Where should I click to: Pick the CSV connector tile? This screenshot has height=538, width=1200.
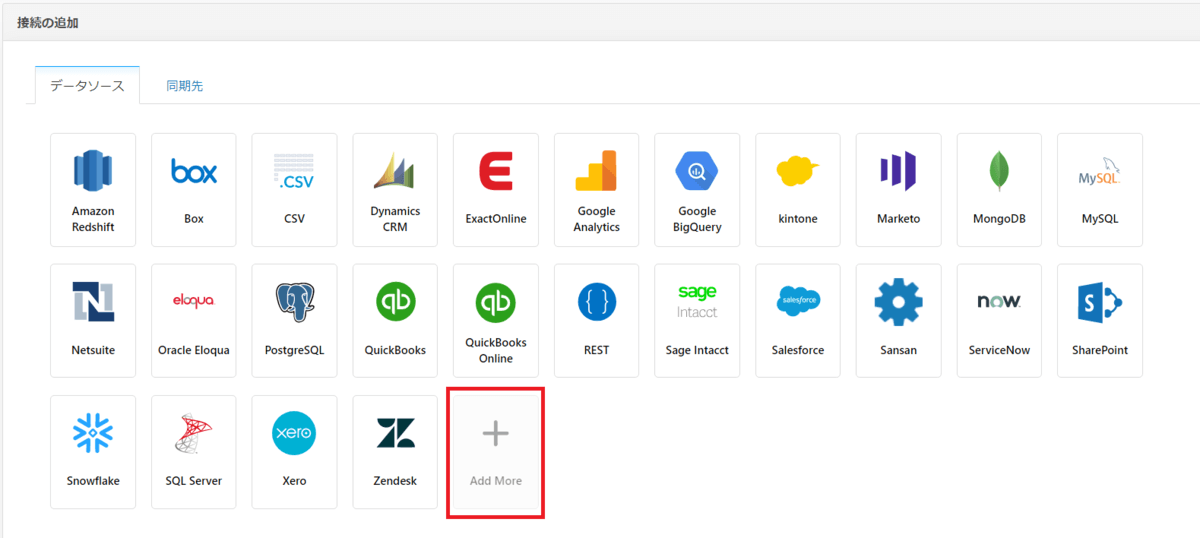tap(294, 189)
